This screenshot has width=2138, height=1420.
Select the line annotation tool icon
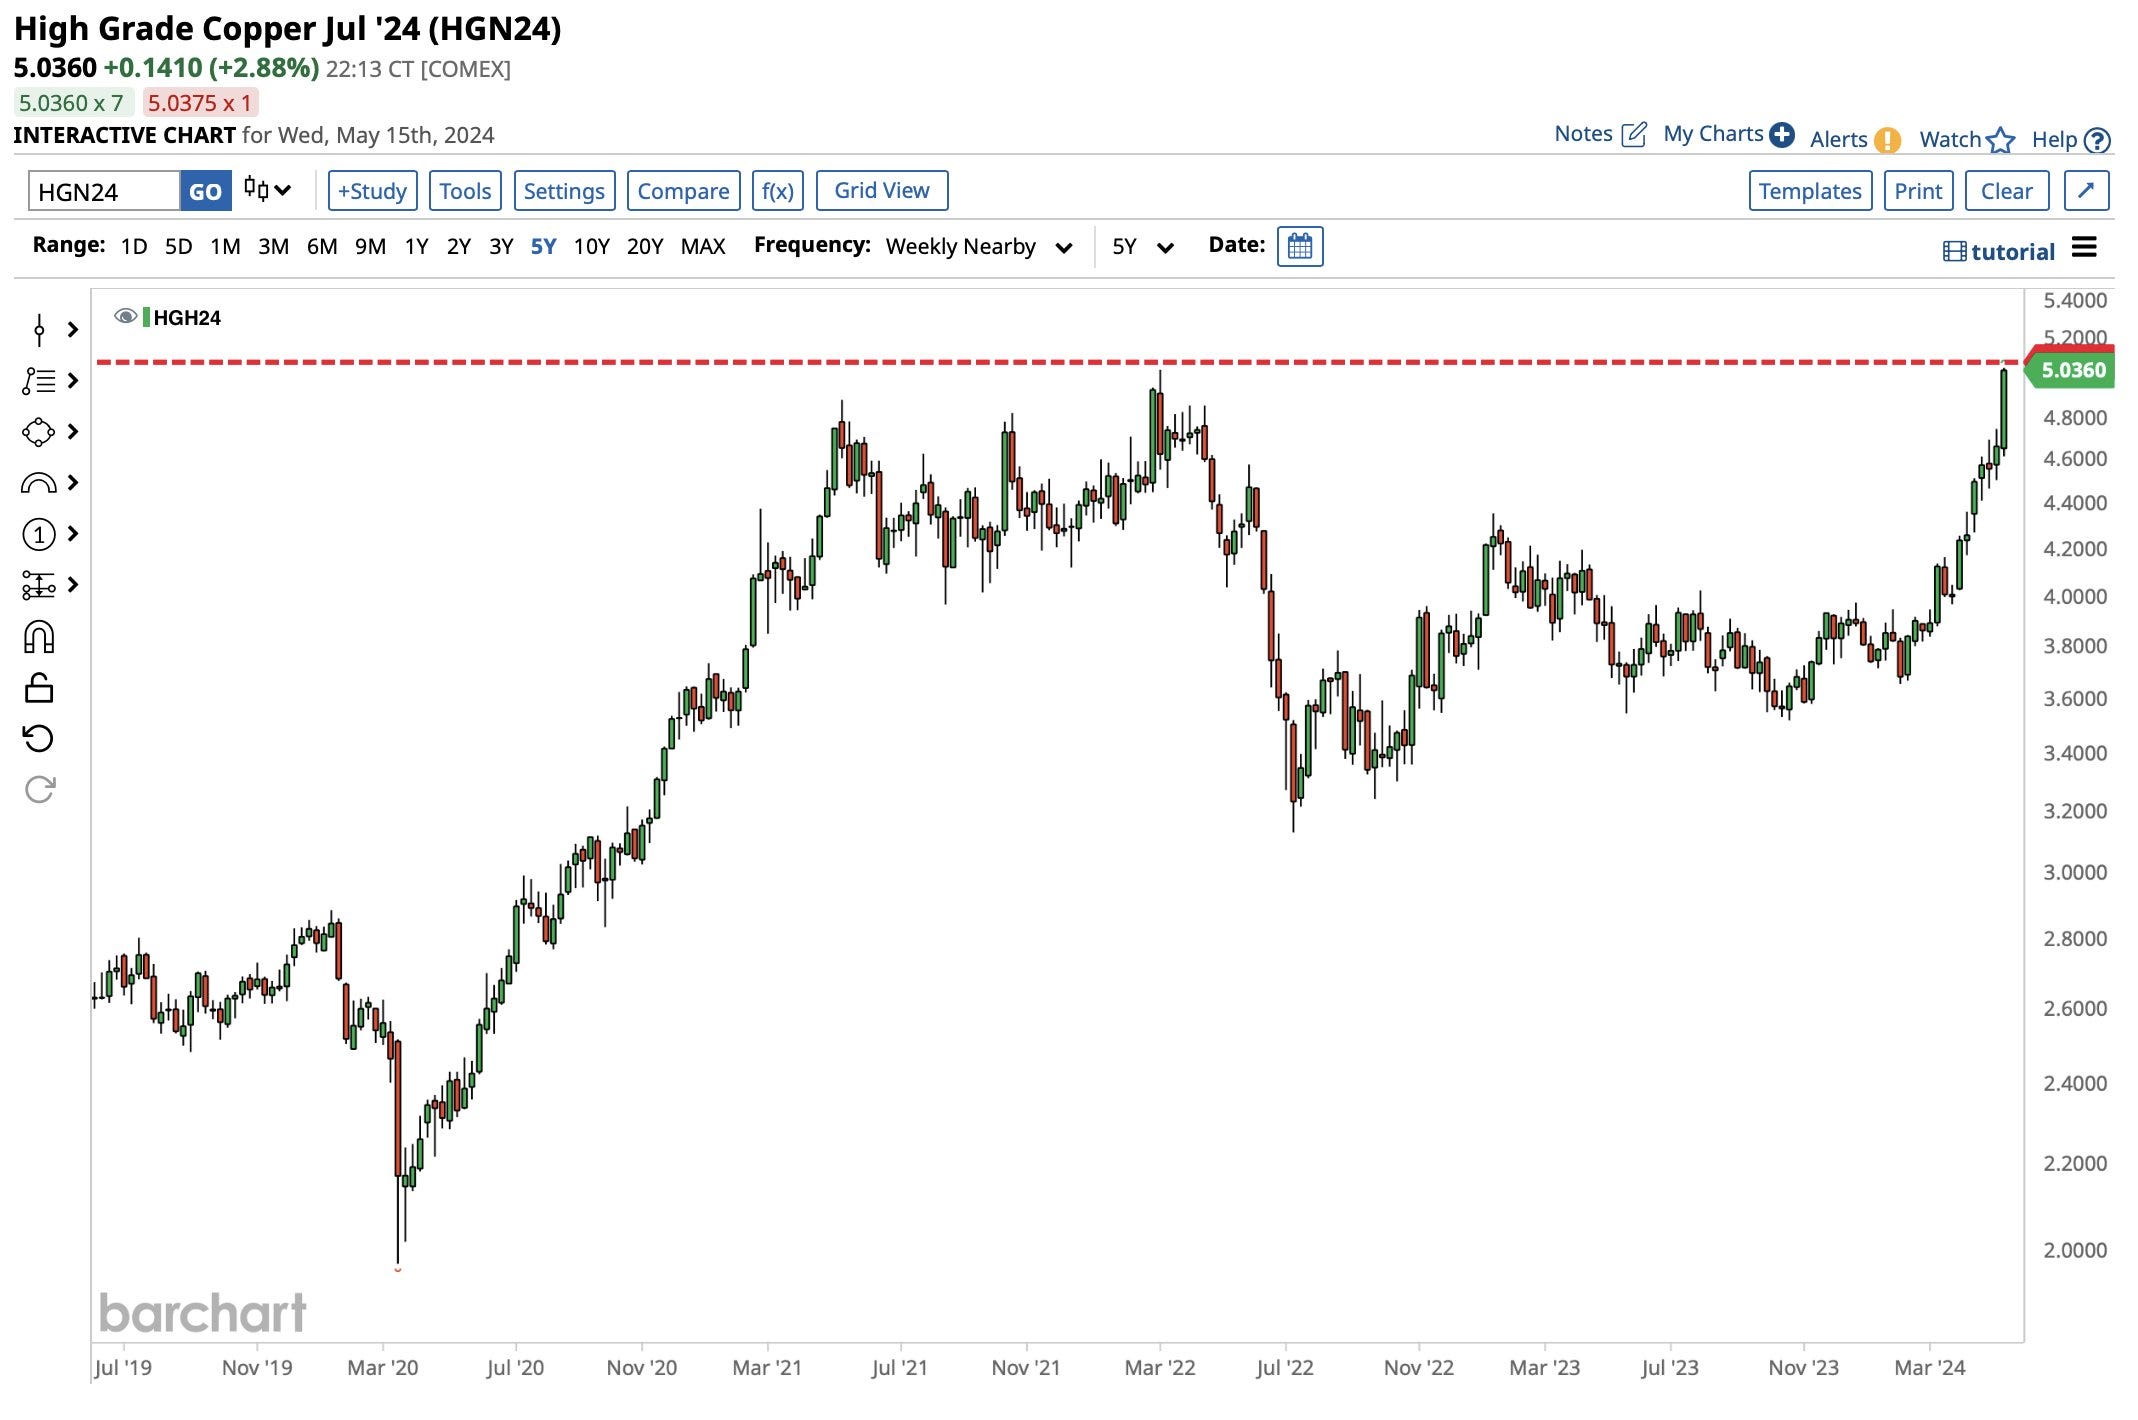38,329
